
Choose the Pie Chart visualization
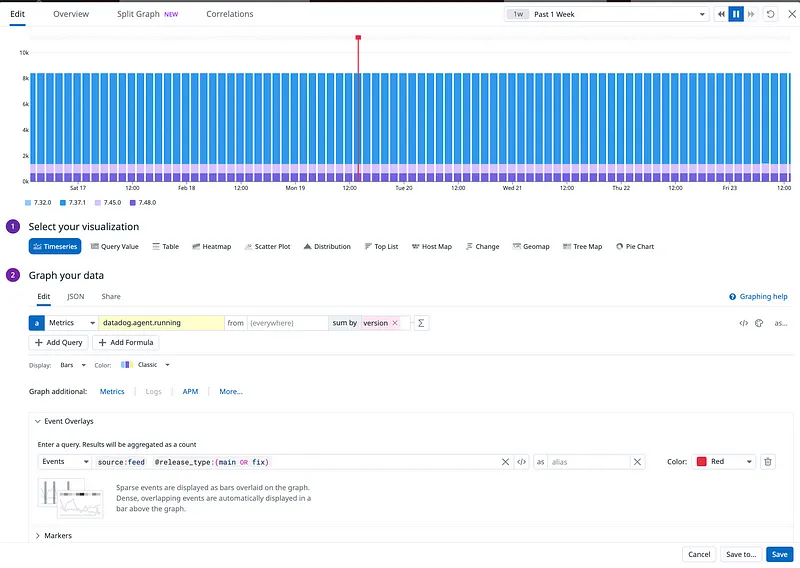635,246
